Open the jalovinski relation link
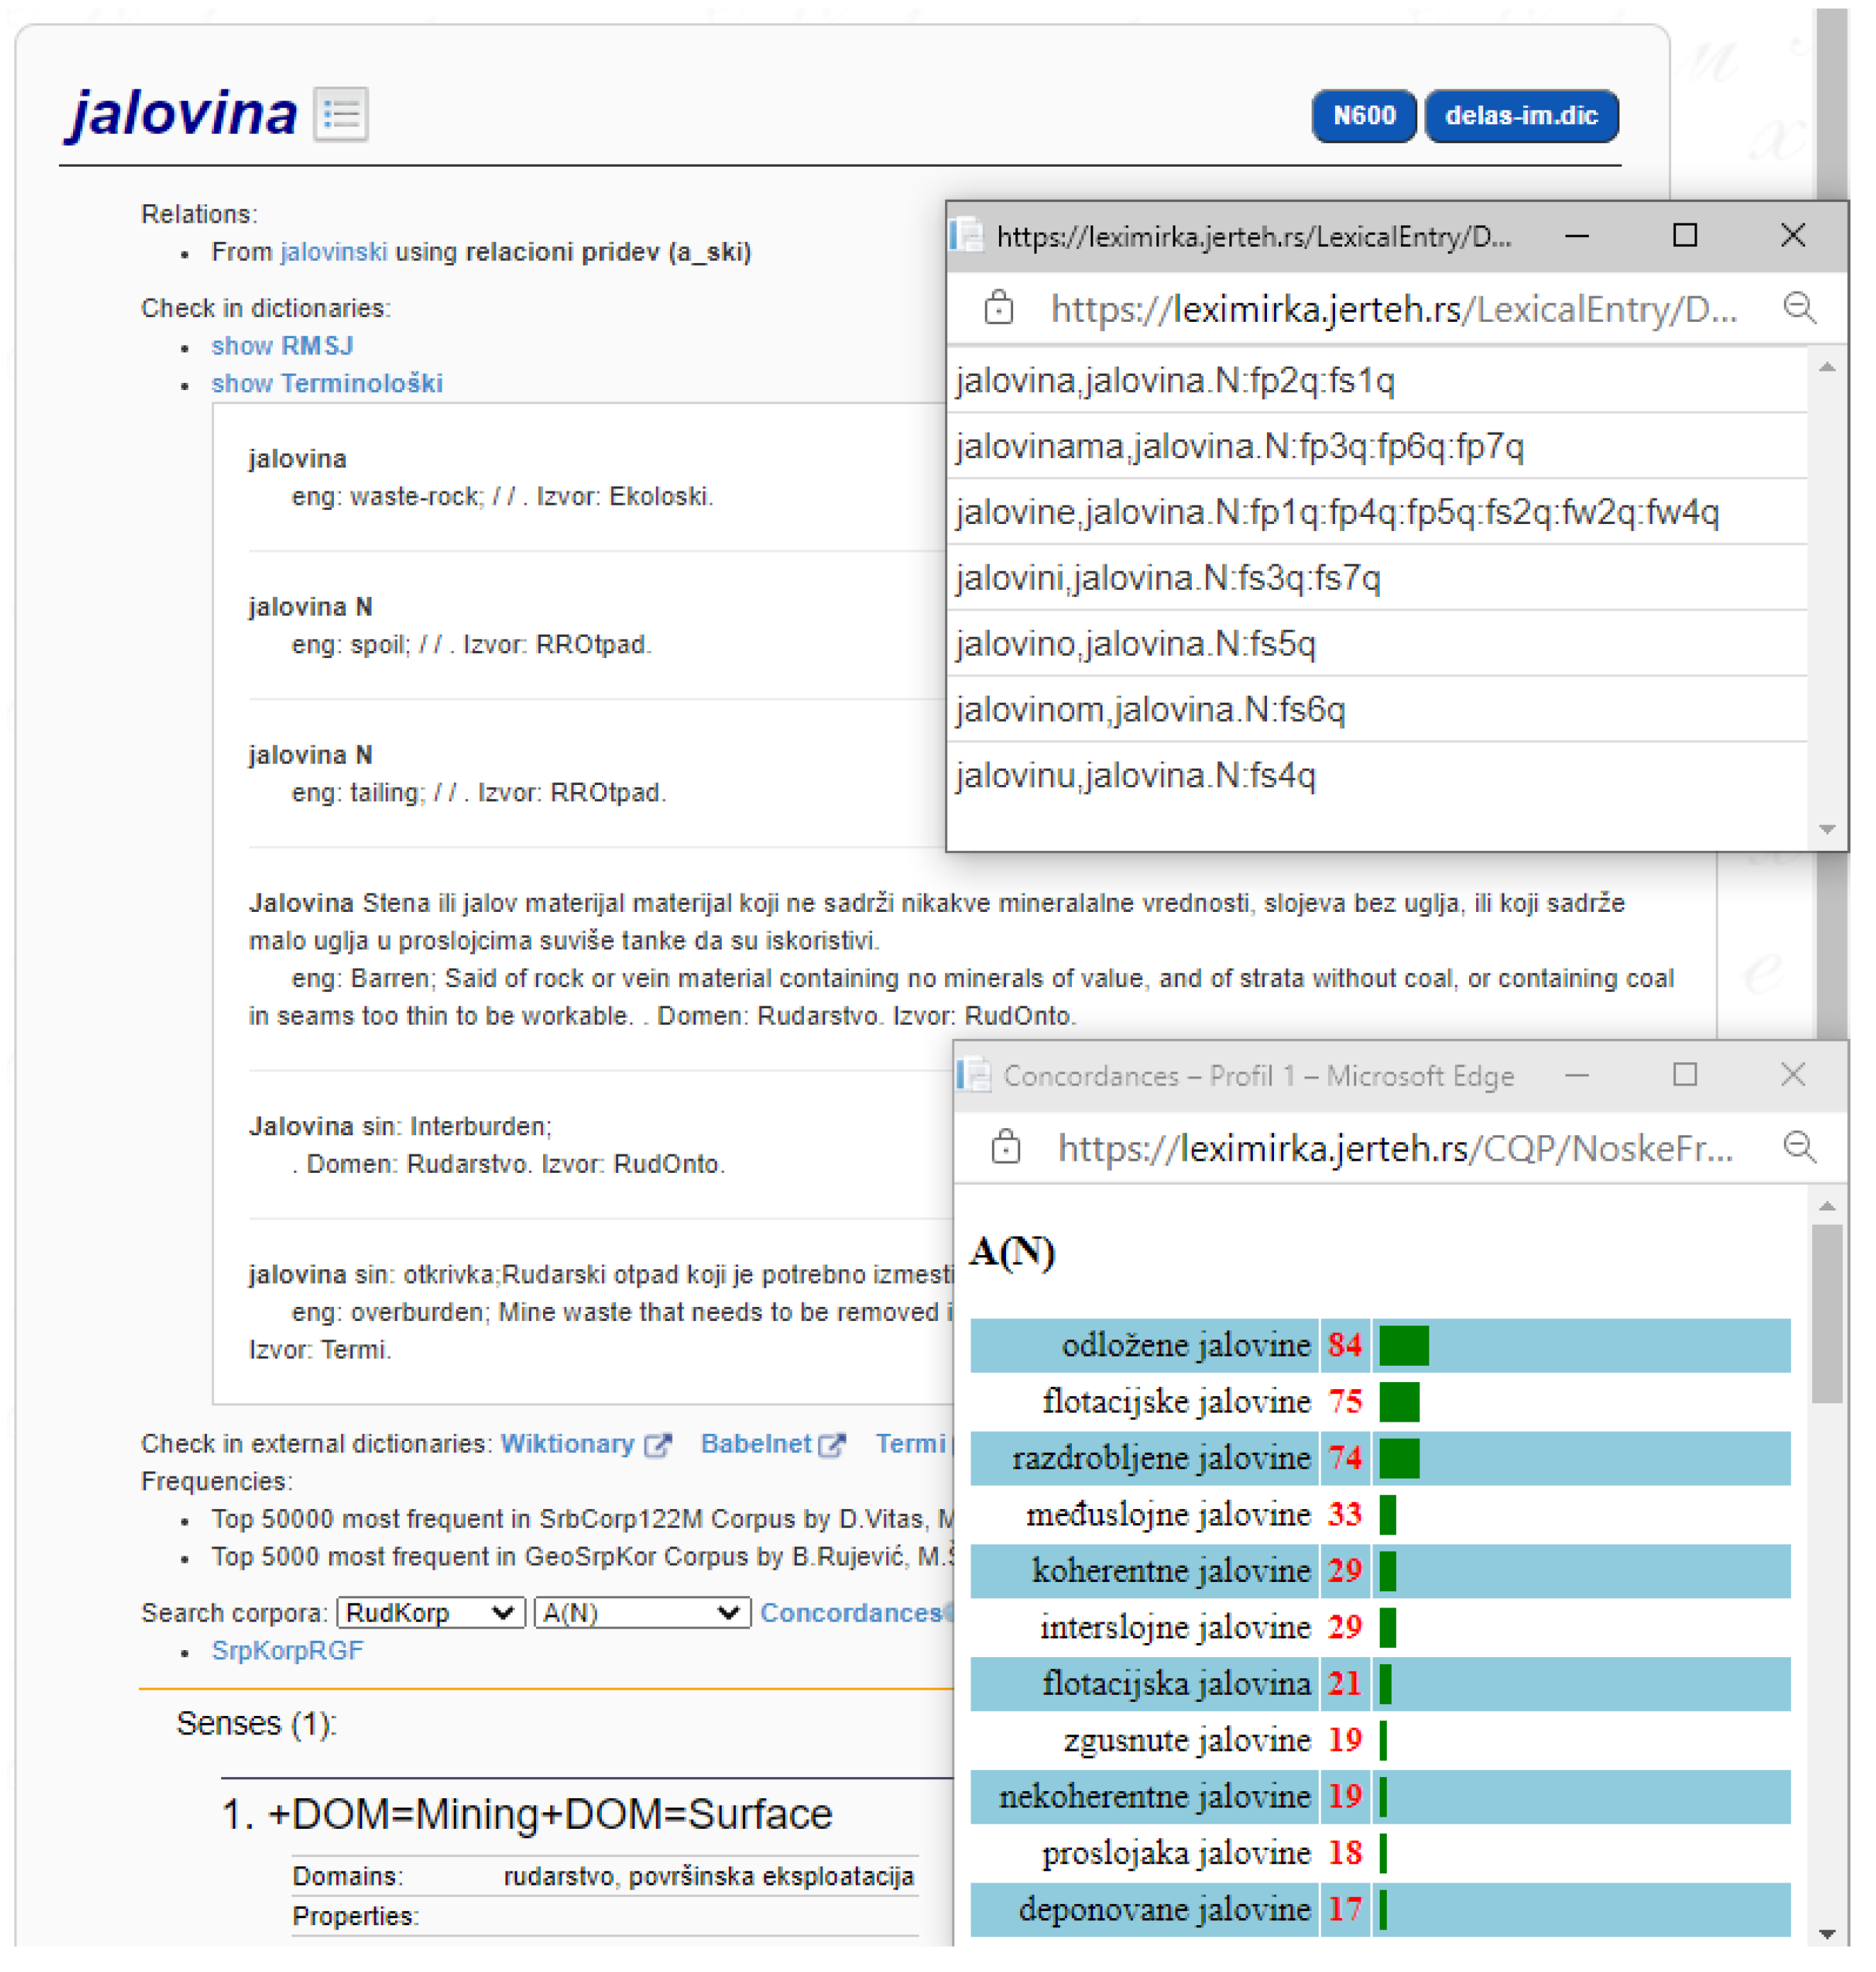1876x1972 pixels. point(333,252)
